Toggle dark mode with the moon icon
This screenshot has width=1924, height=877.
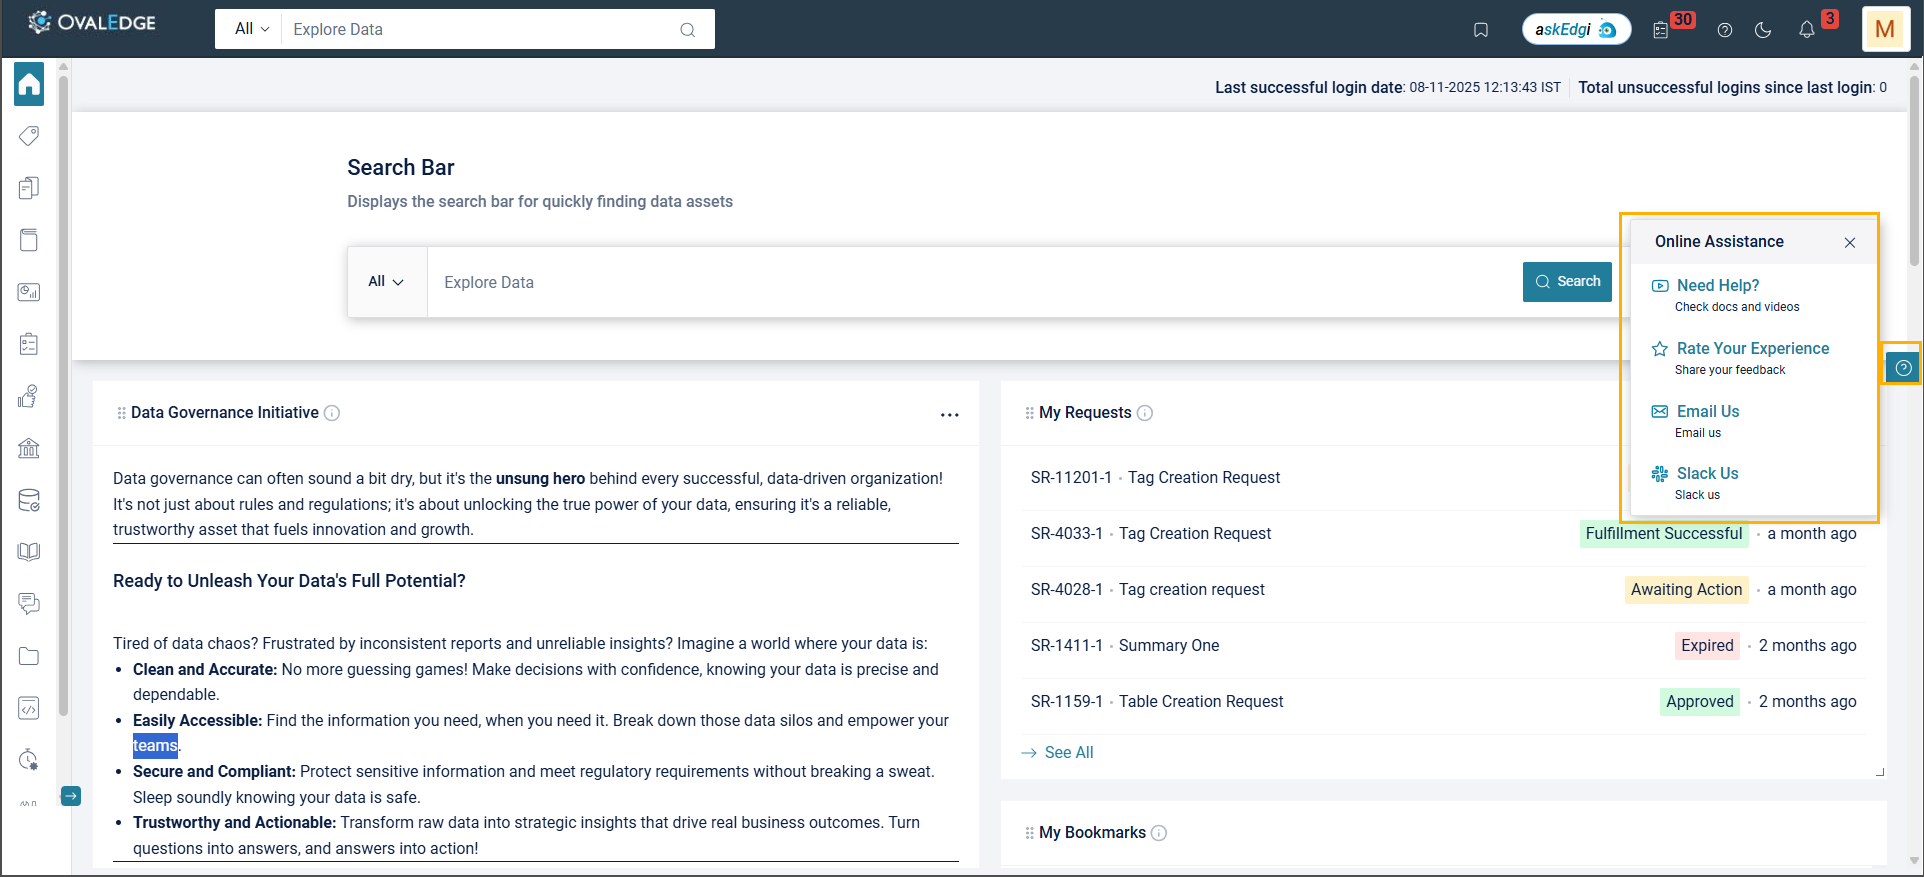pos(1764,30)
